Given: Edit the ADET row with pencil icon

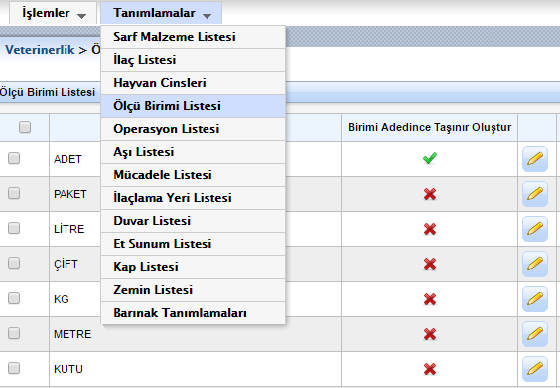Looking at the screenshot, I should pos(535,159).
